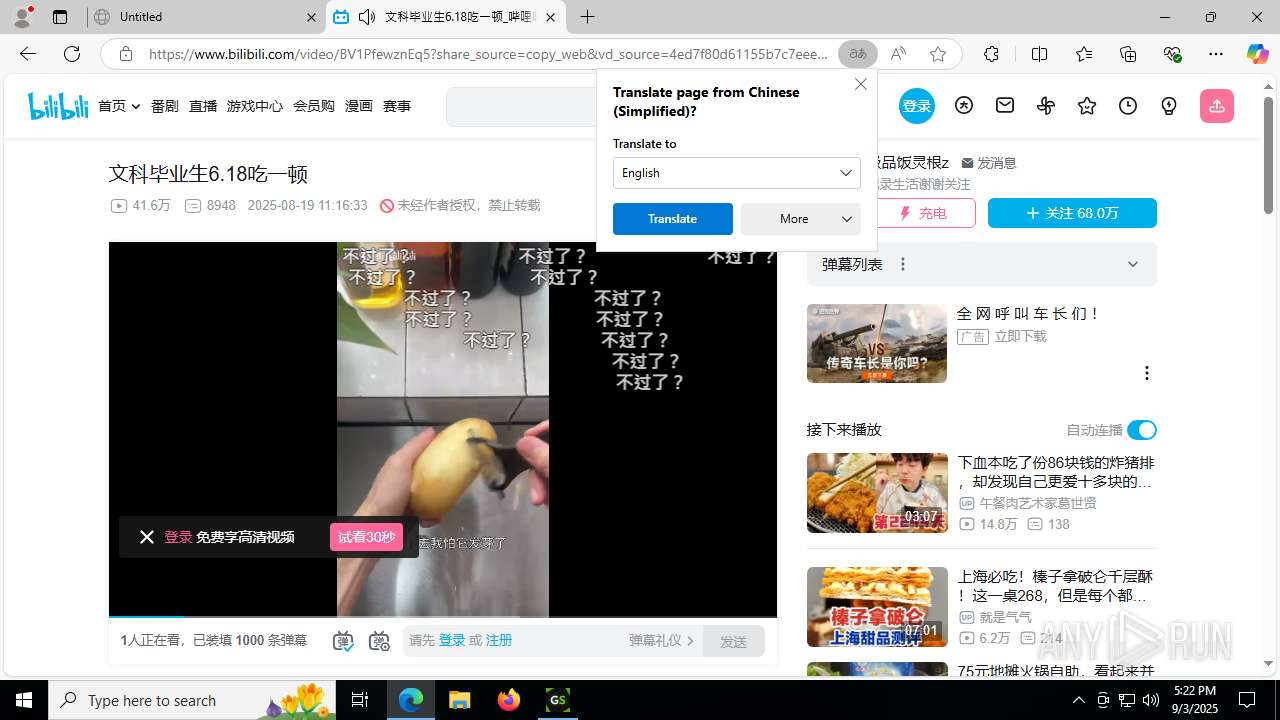
Task: Click the pink upload 投稿 button
Action: pyautogui.click(x=1216, y=106)
